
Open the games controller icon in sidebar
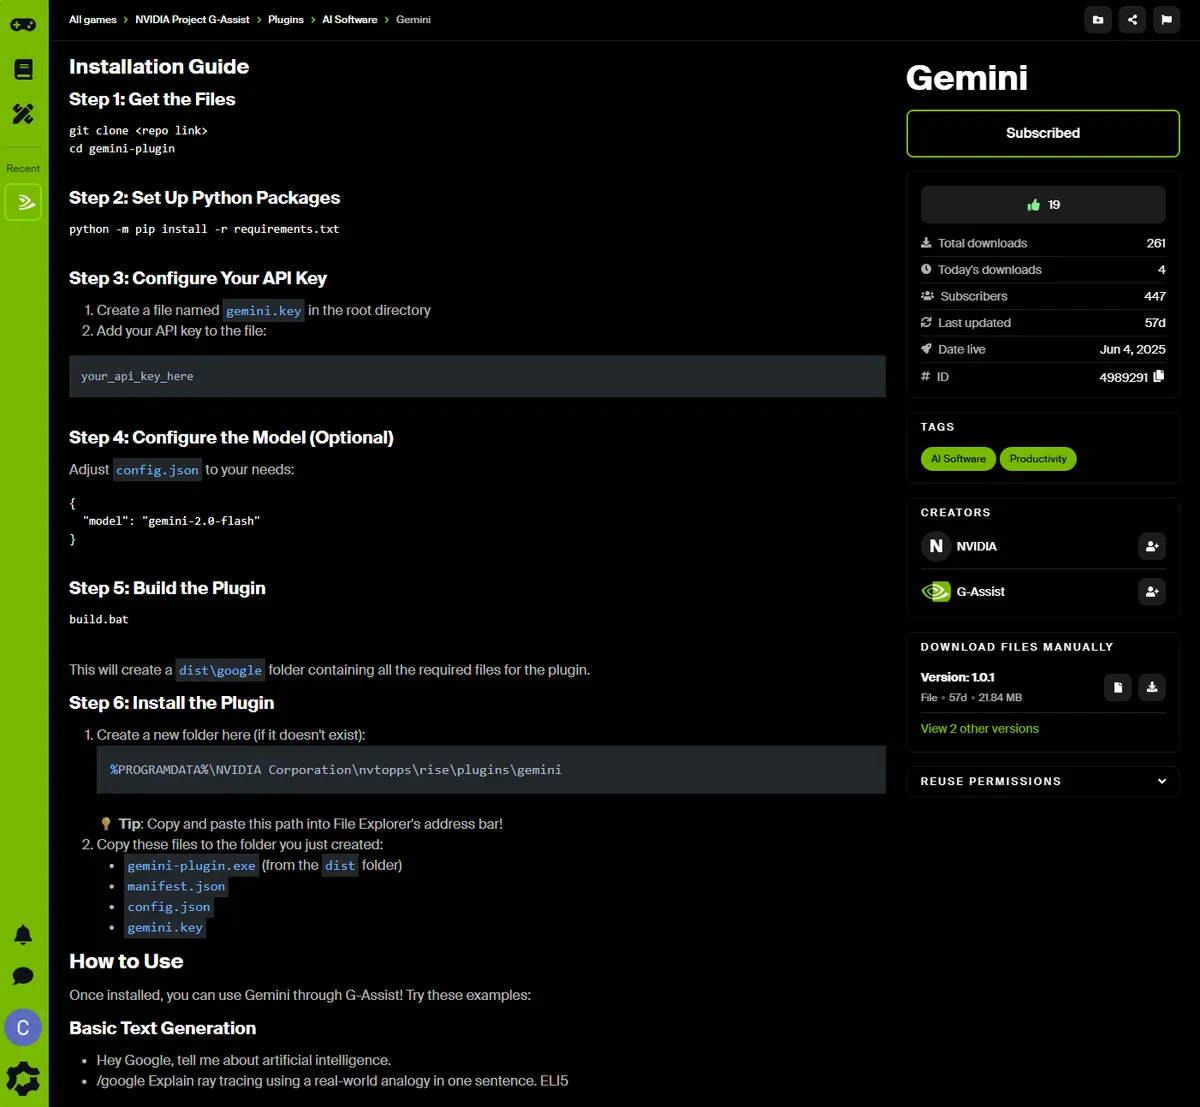pos(23,24)
